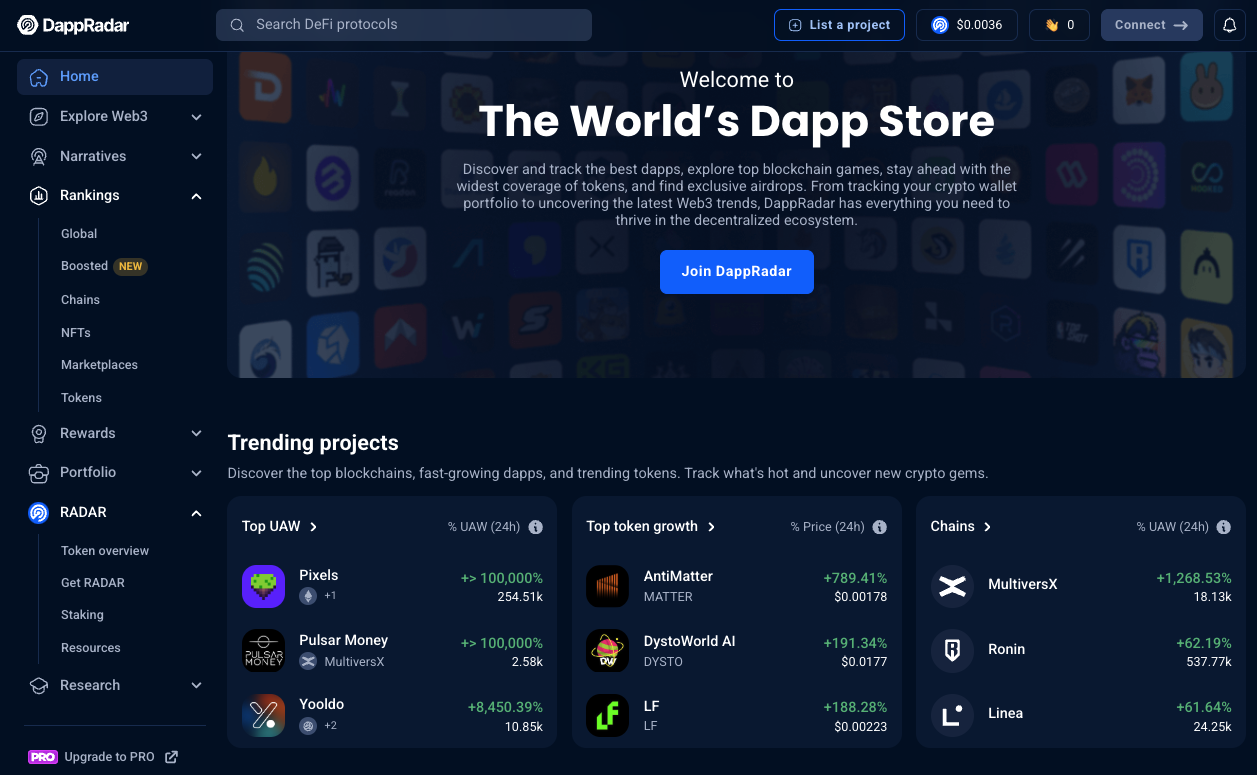Click the Ronin chain icon
The image size is (1257, 775).
[x=952, y=650]
